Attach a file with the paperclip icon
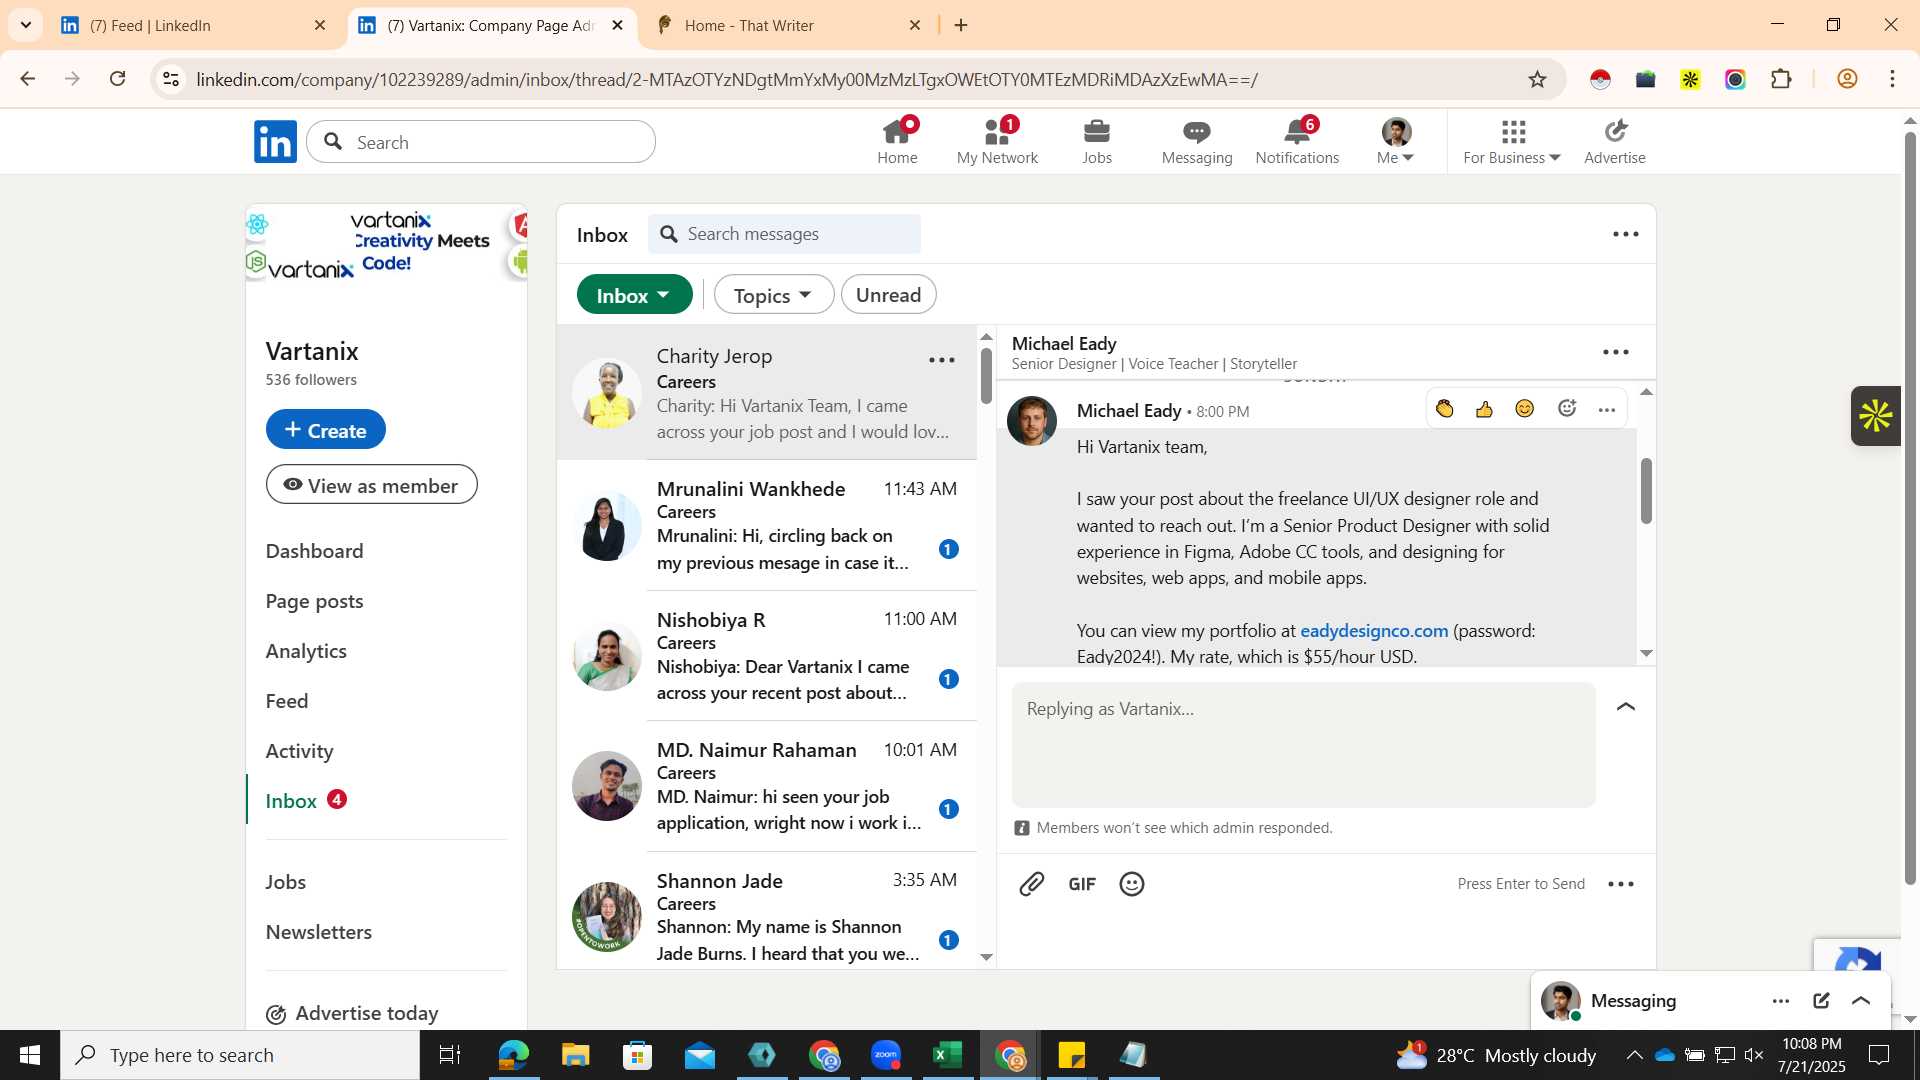The height and width of the screenshot is (1080, 1920). (1032, 884)
